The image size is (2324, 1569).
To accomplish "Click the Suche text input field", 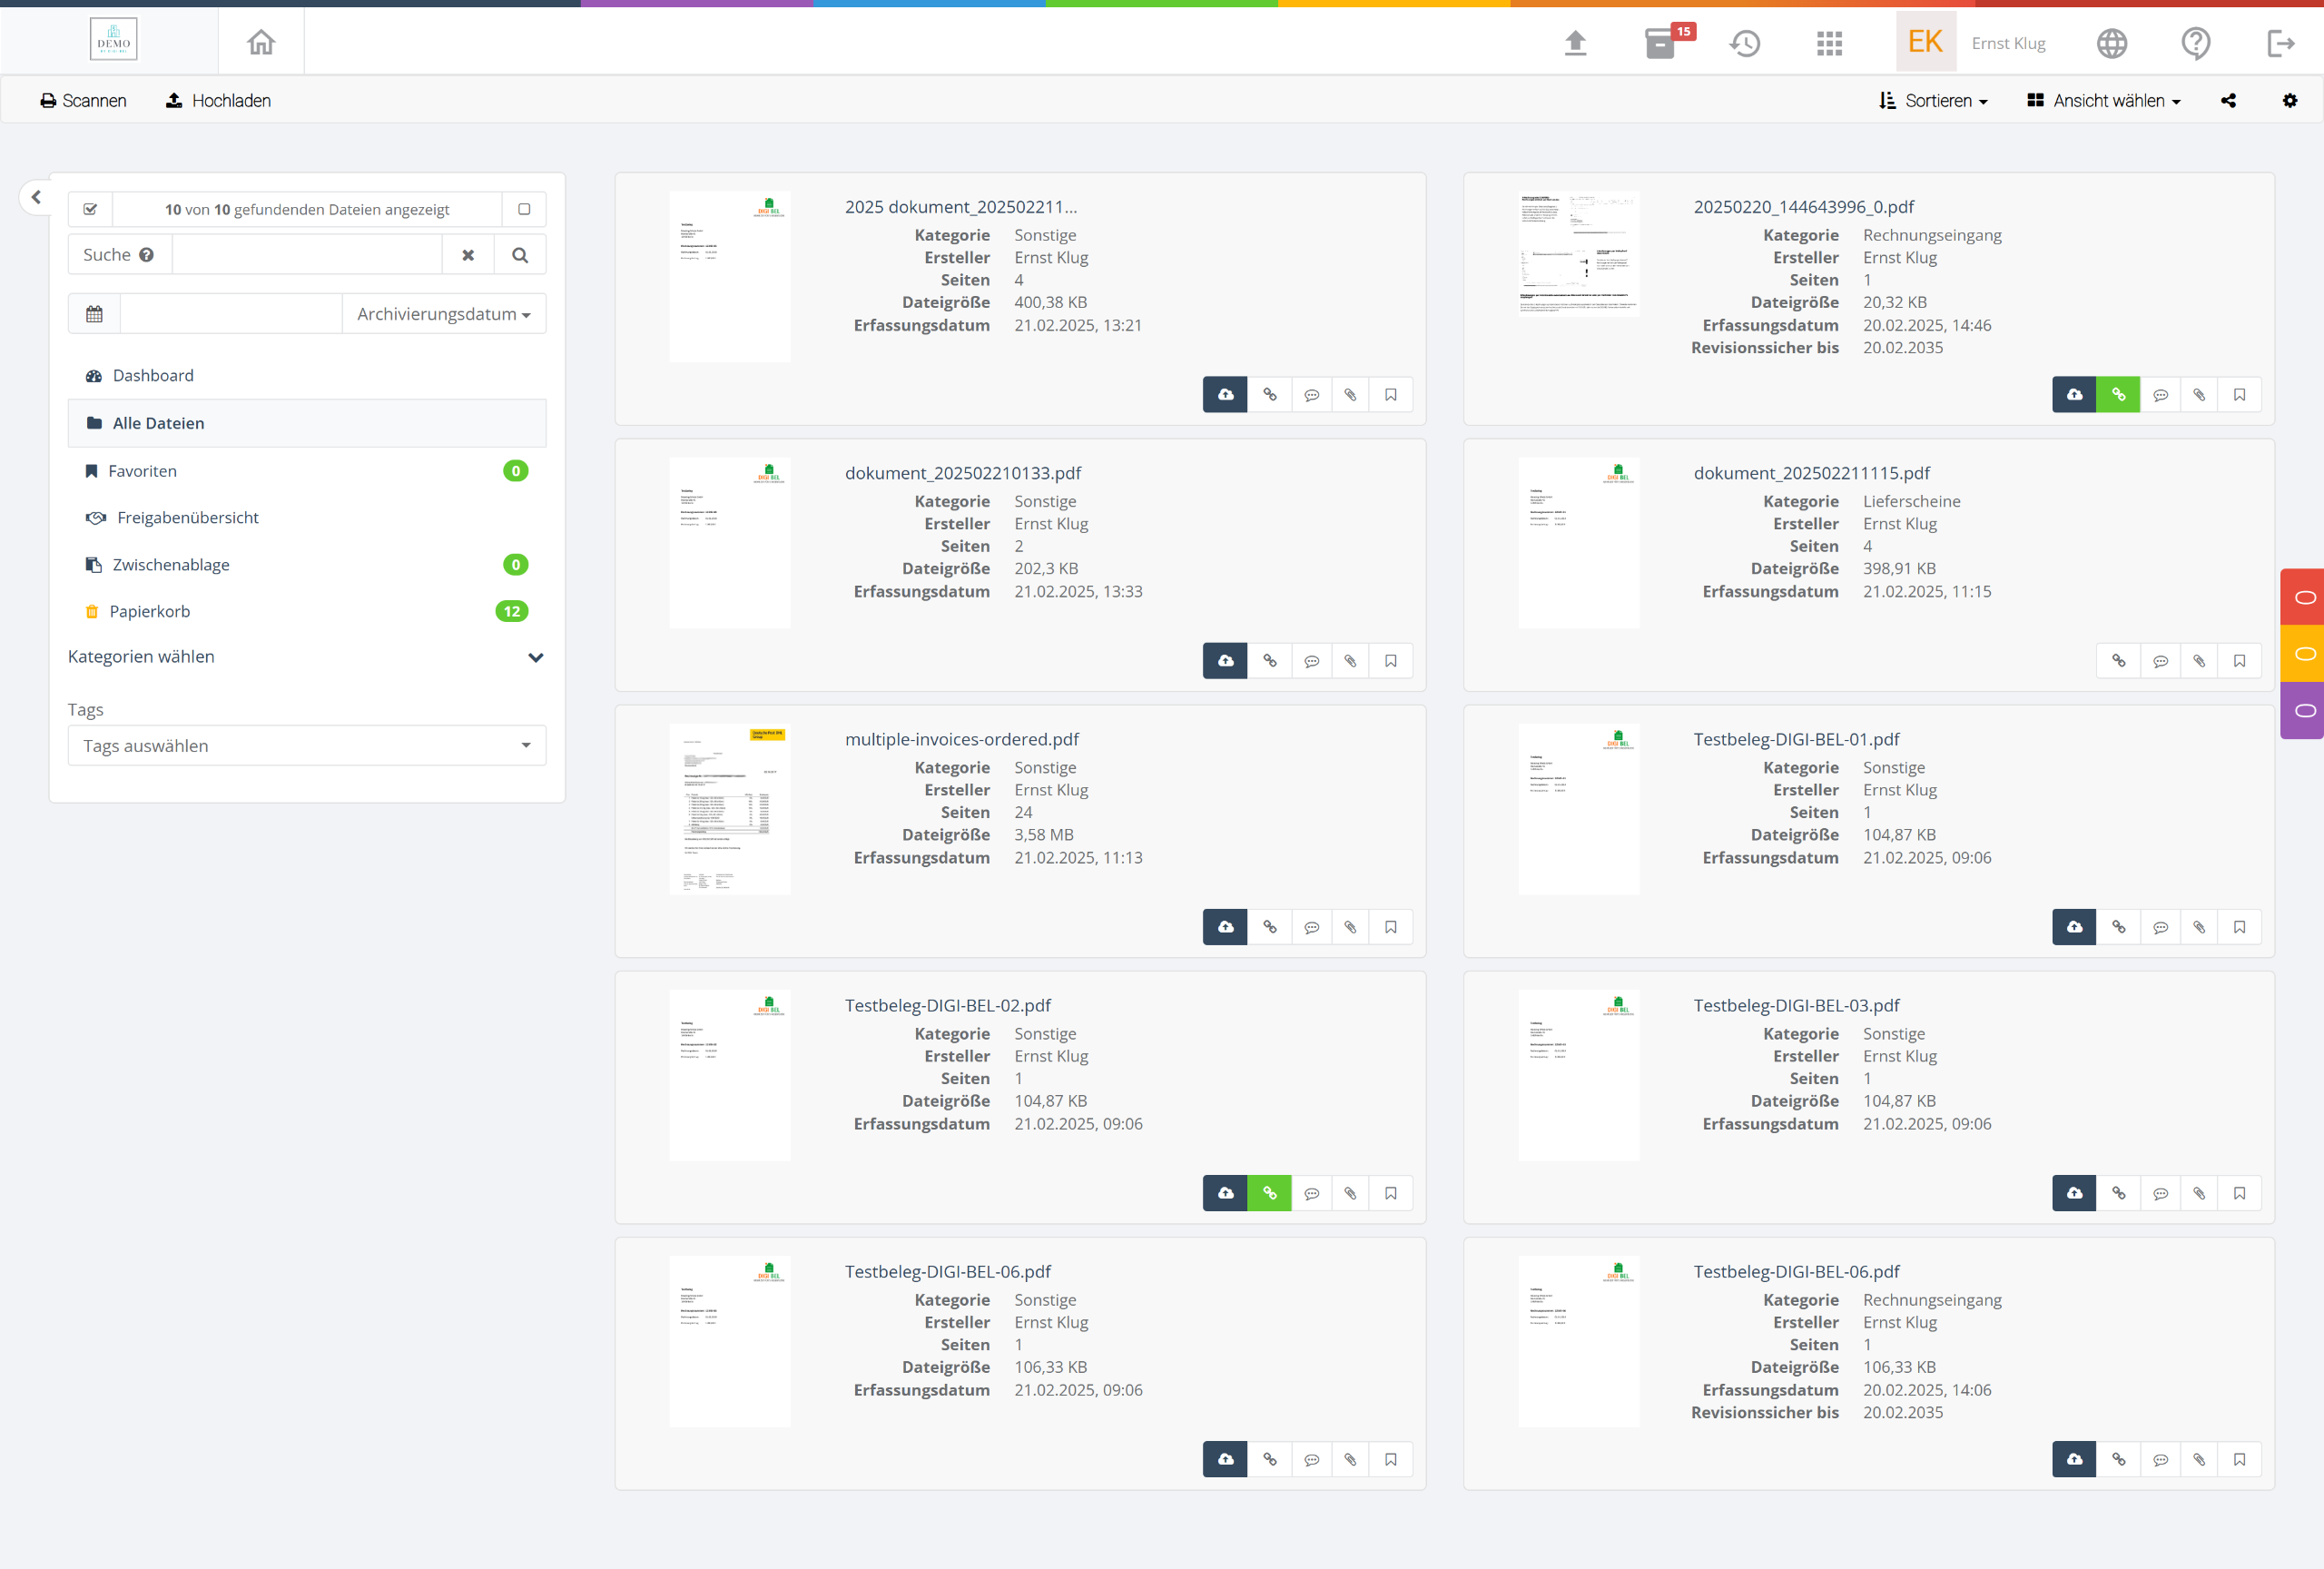I will pos(306,255).
